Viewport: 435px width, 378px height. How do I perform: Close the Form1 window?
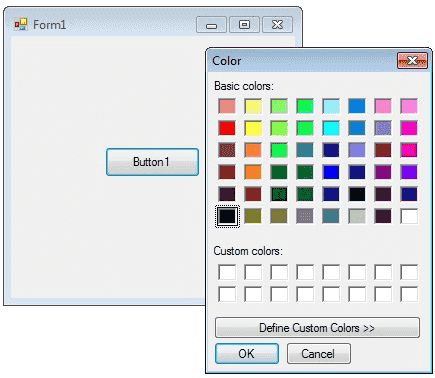pos(277,25)
